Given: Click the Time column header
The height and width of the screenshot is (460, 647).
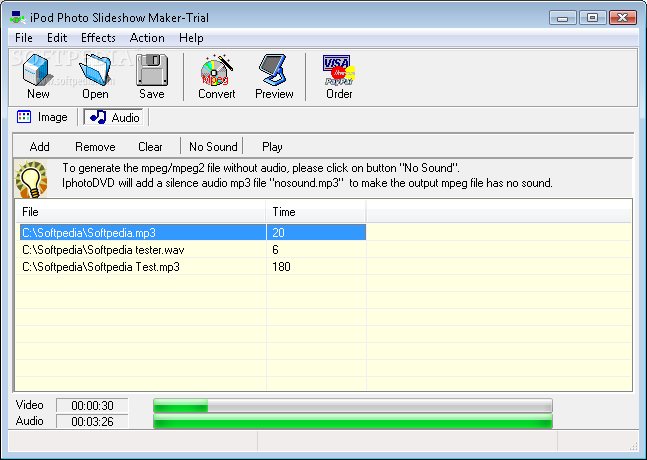Looking at the screenshot, I should tap(316, 212).
